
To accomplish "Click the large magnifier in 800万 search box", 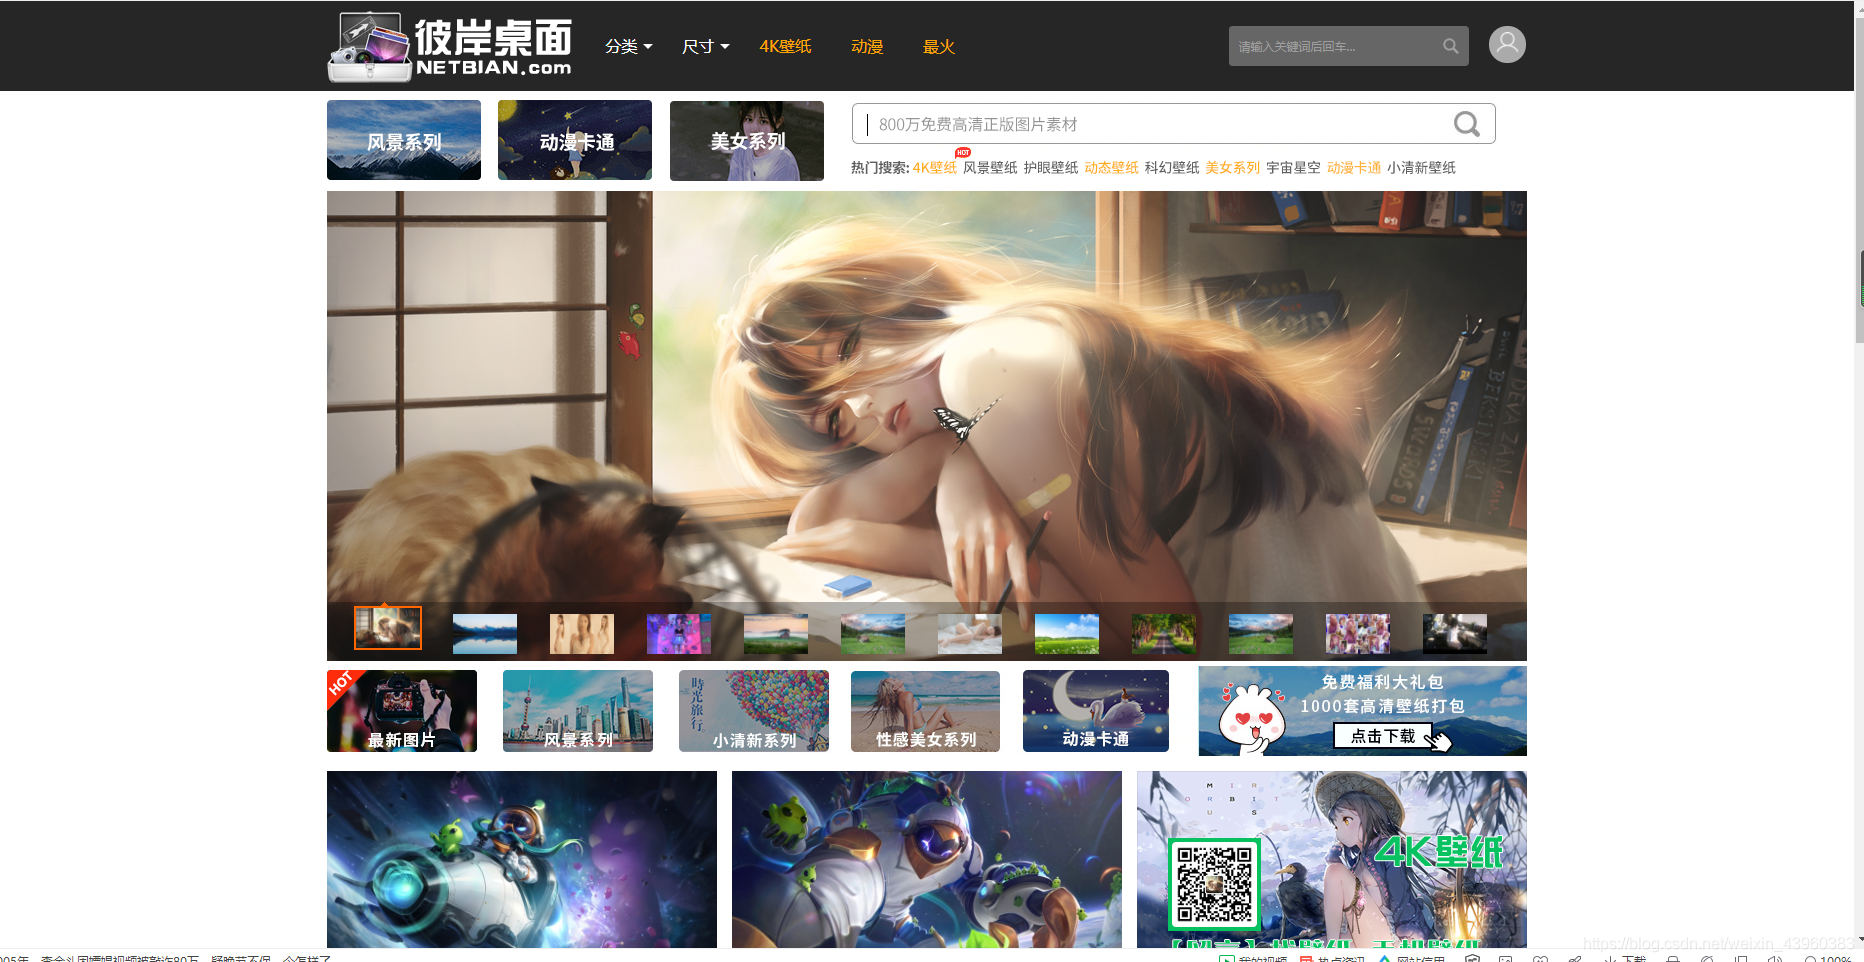I will [x=1466, y=124].
